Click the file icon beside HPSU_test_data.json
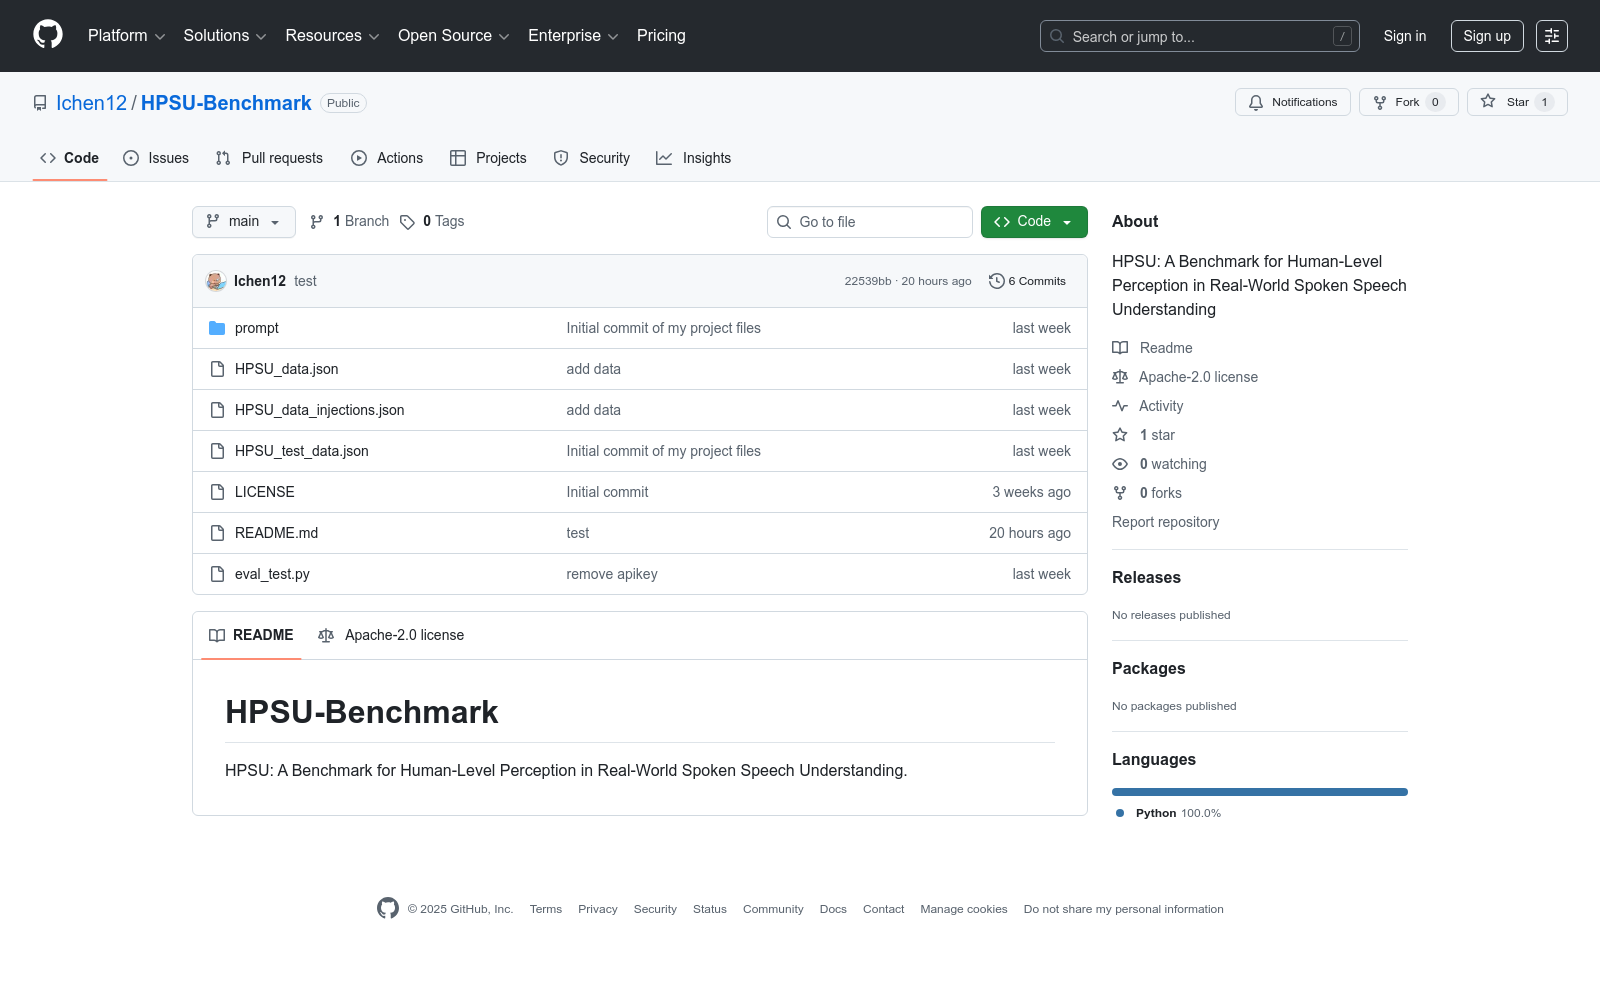 217,451
